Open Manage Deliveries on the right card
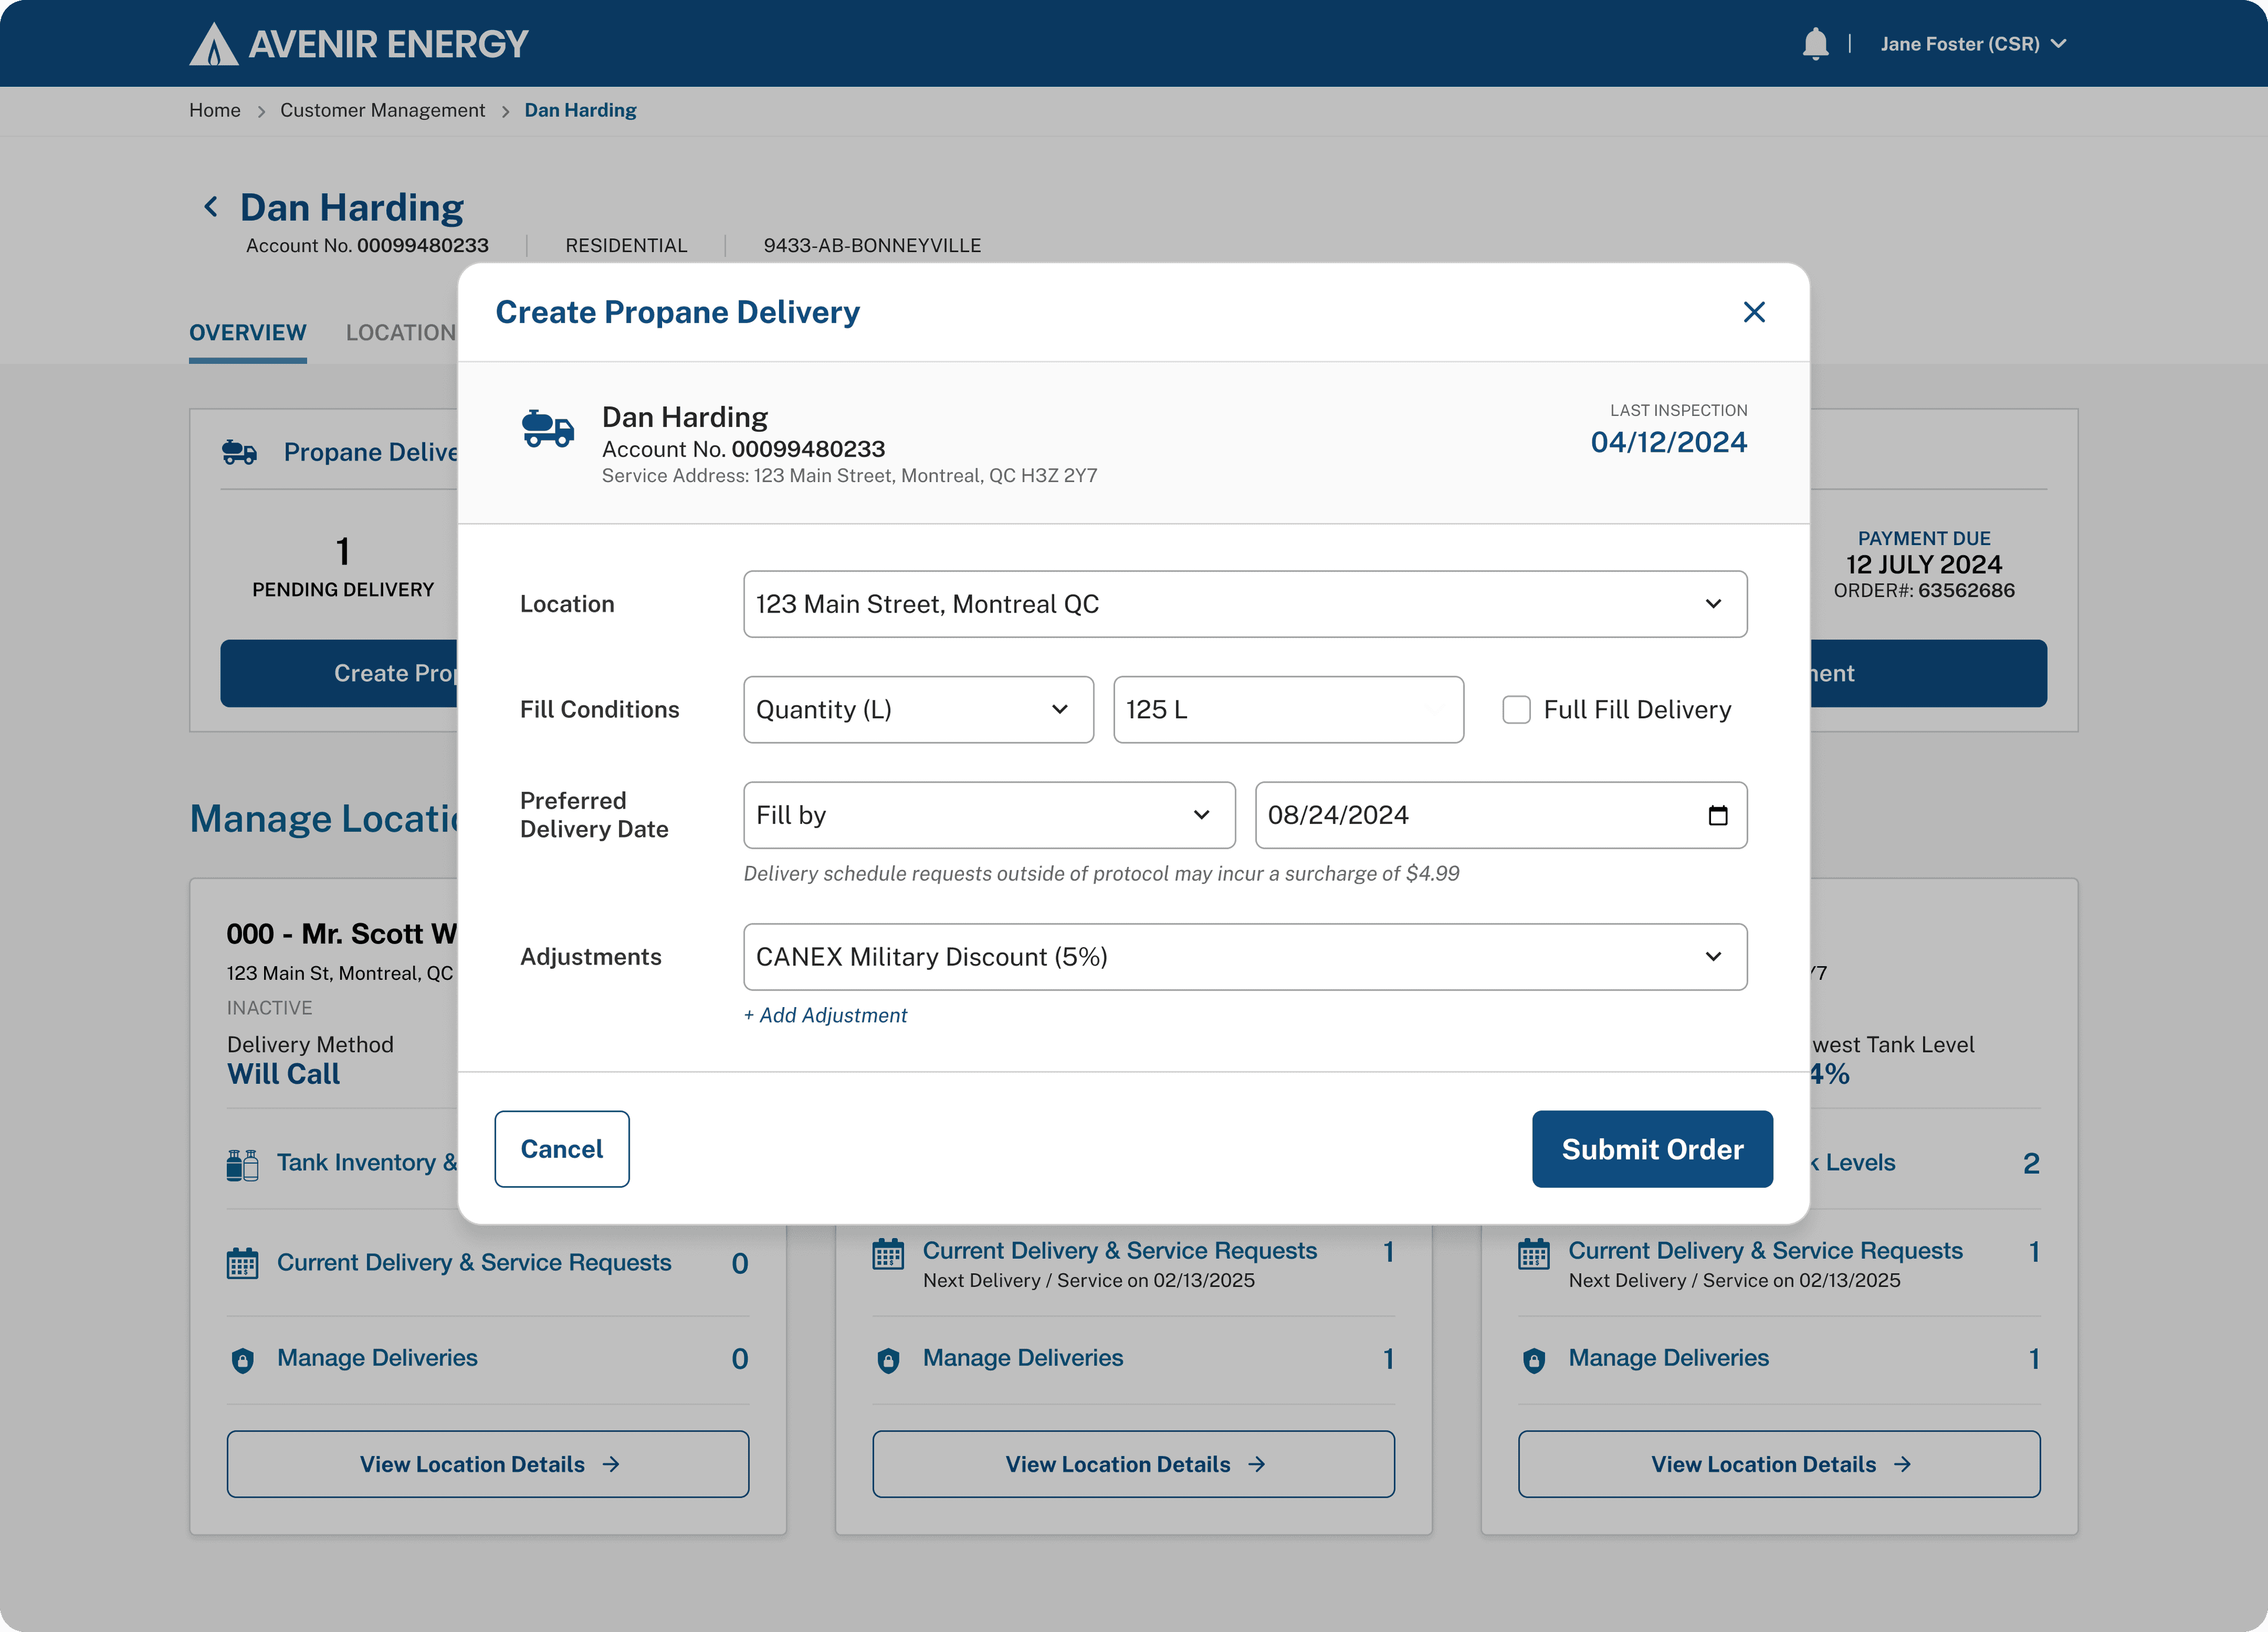Image resolution: width=2268 pixels, height=1632 pixels. 1668,1358
